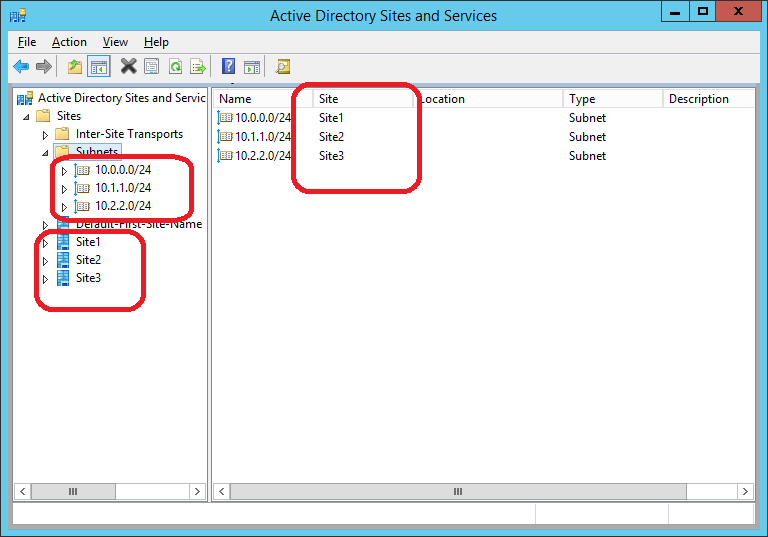The height and width of the screenshot is (537, 768).
Task: Click Site2 cell in Site column
Action: (x=331, y=137)
